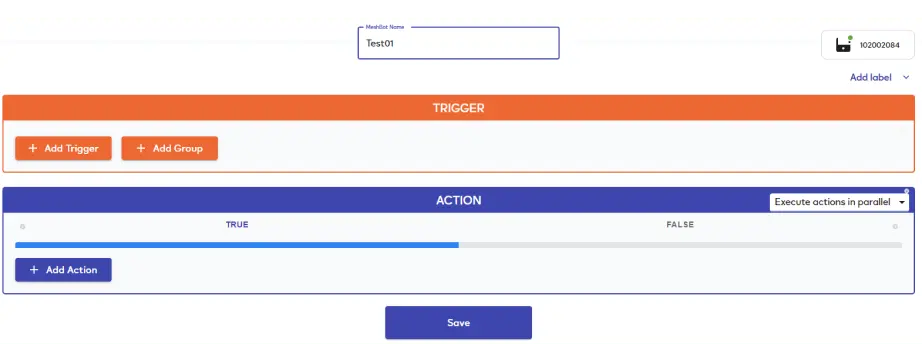
Task: Save the MeshBot
Action: coord(459,323)
